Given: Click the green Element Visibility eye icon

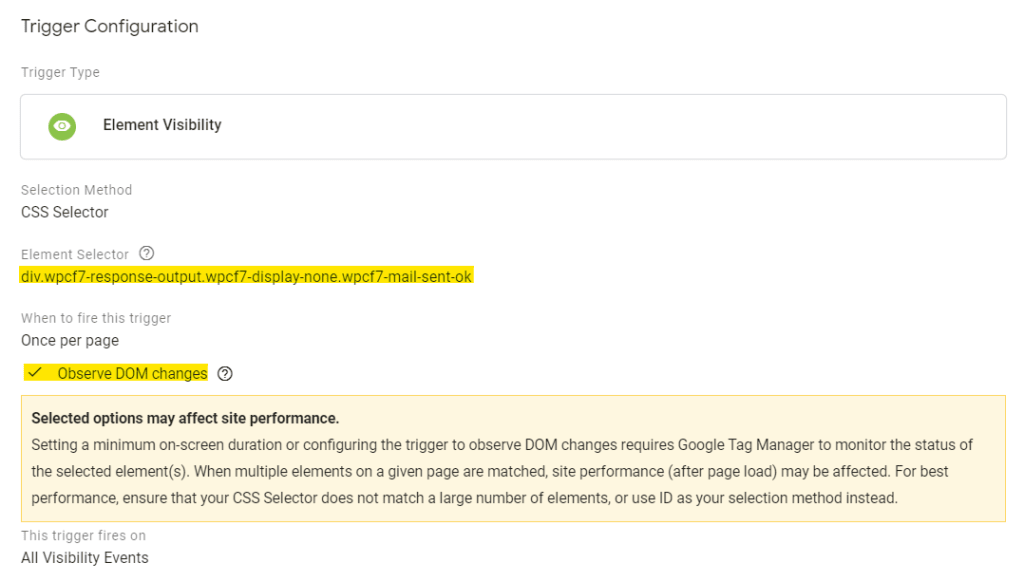Looking at the screenshot, I should (62, 126).
